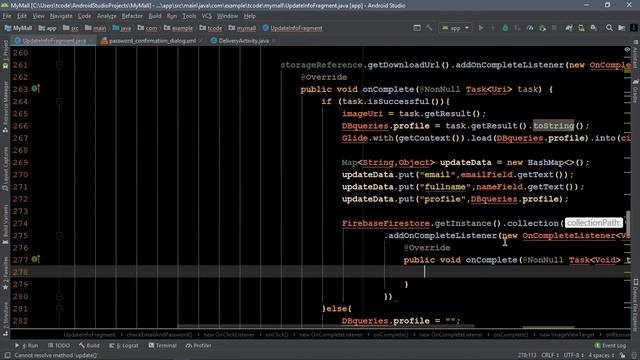Click the app breadcrumb in navigation bar
640x360 pixels.
[47, 28]
